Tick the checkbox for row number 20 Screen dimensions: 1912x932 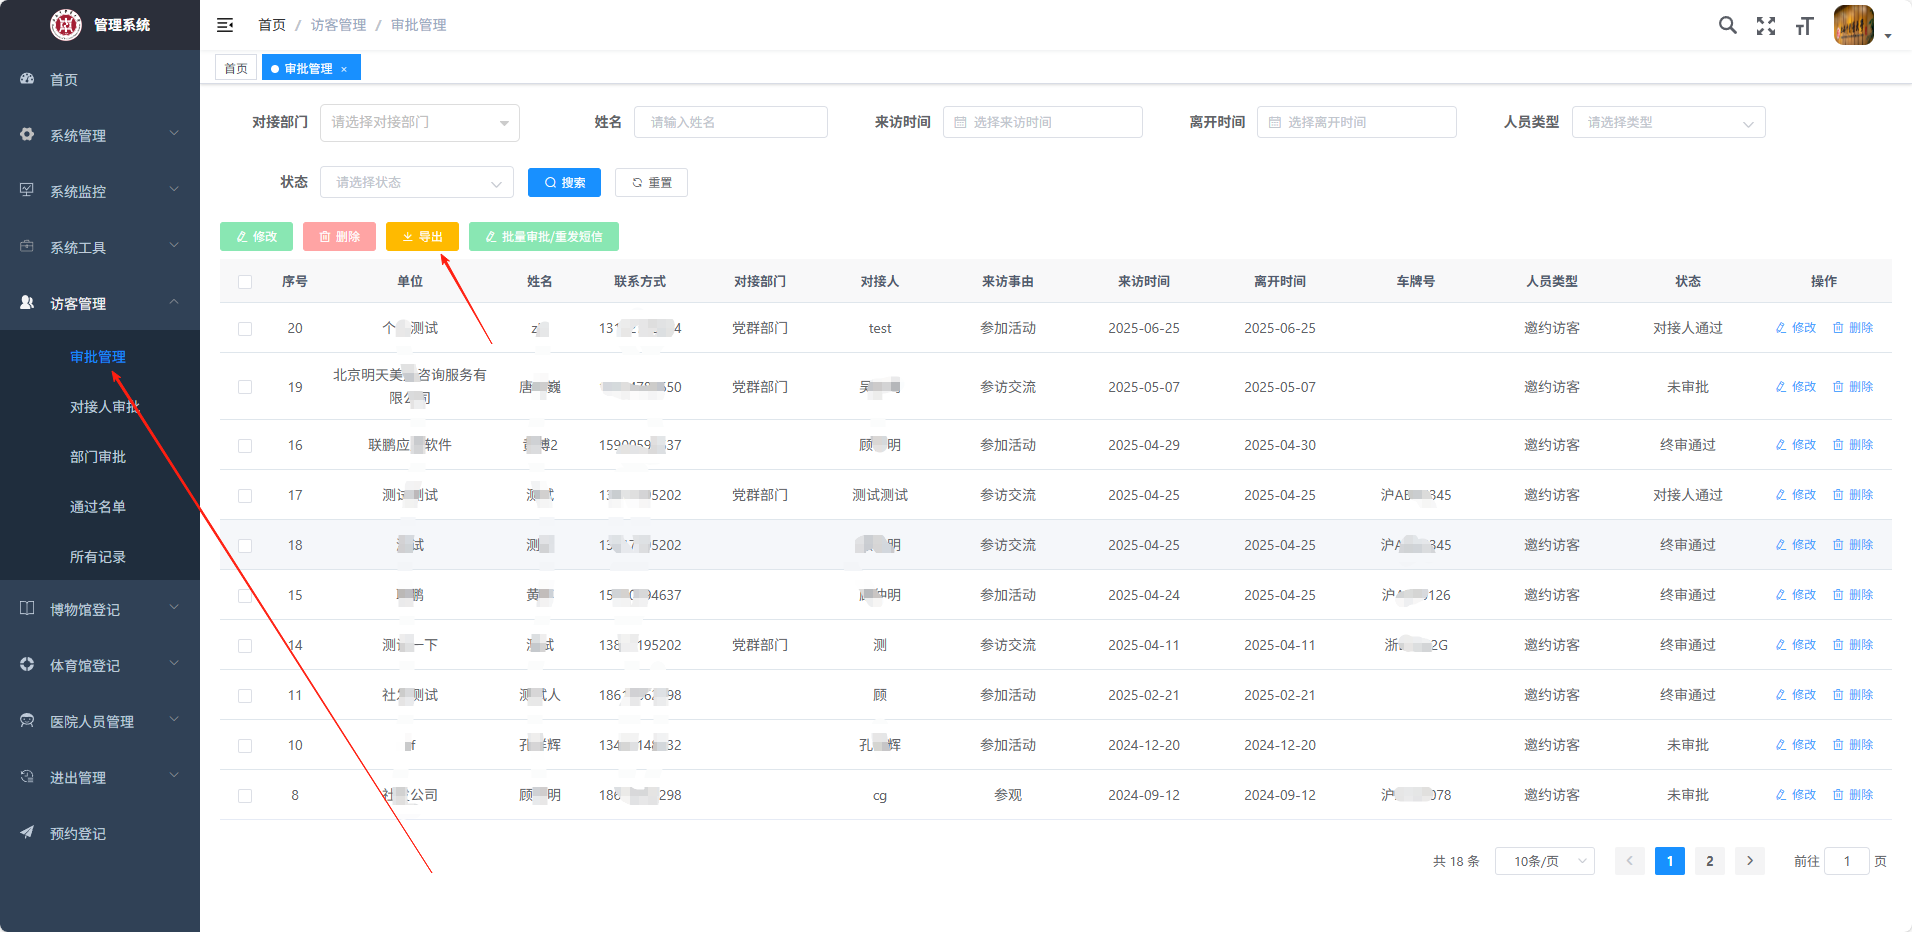(x=245, y=329)
